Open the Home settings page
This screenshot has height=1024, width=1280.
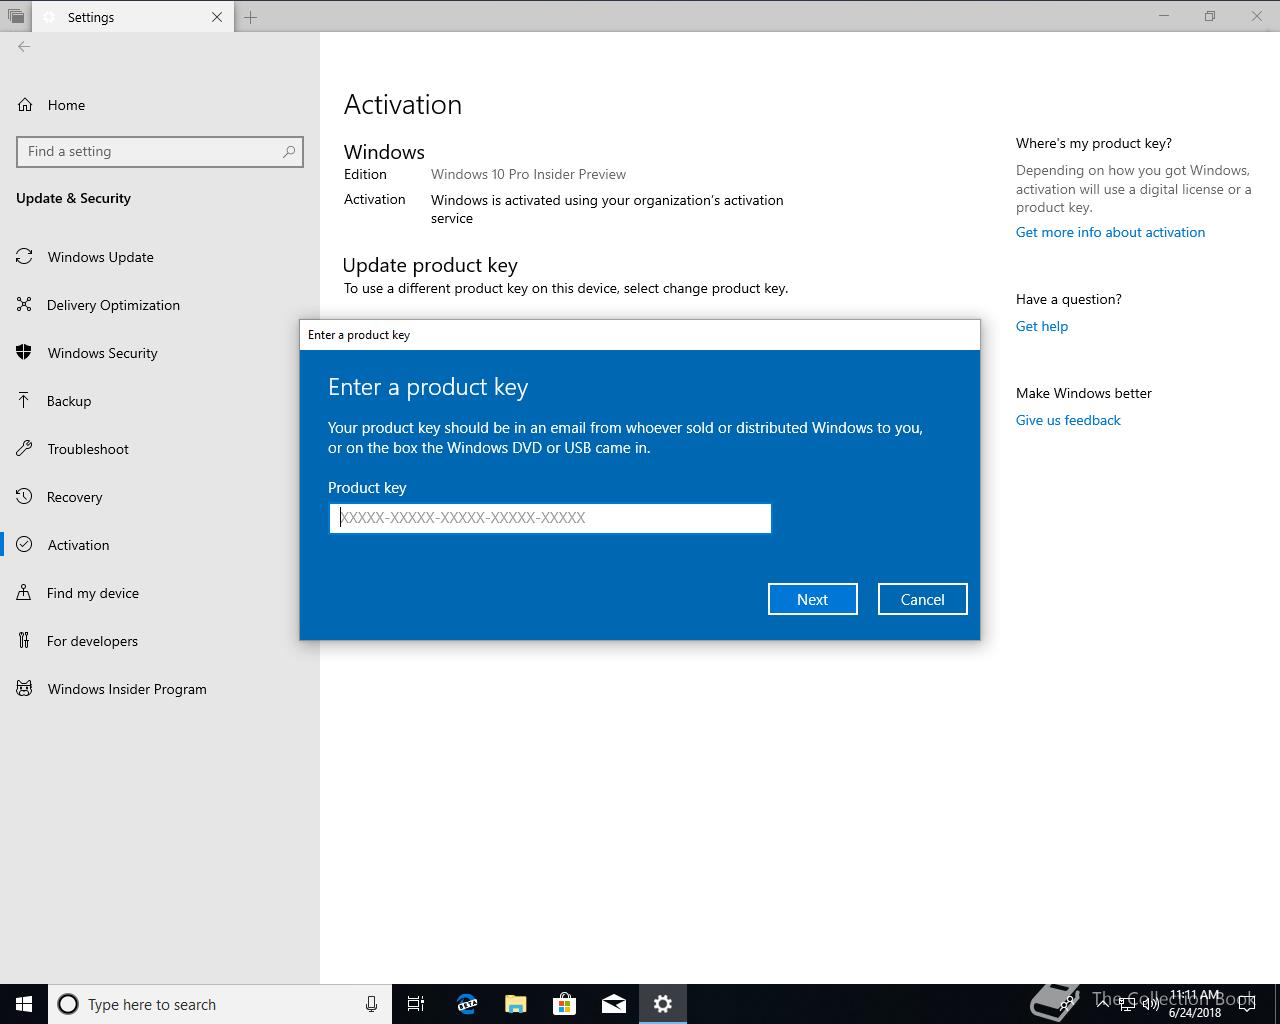[66, 105]
